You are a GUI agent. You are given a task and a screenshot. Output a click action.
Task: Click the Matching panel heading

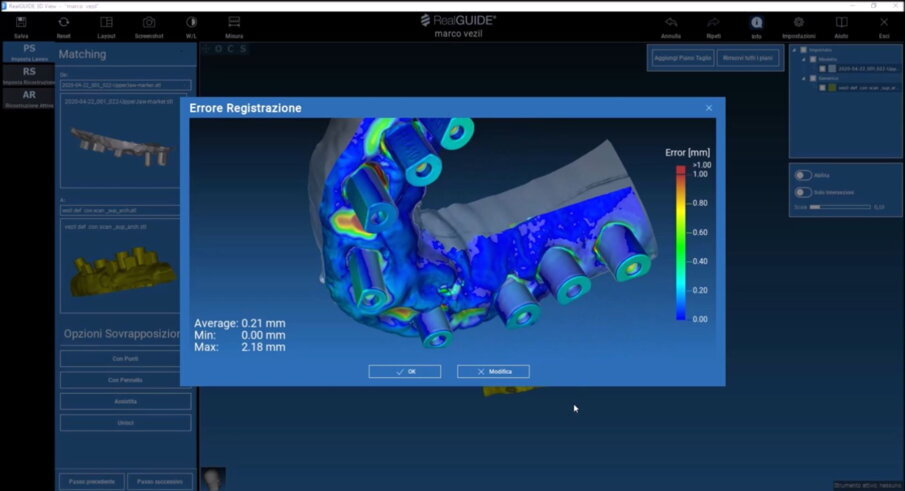tap(83, 54)
